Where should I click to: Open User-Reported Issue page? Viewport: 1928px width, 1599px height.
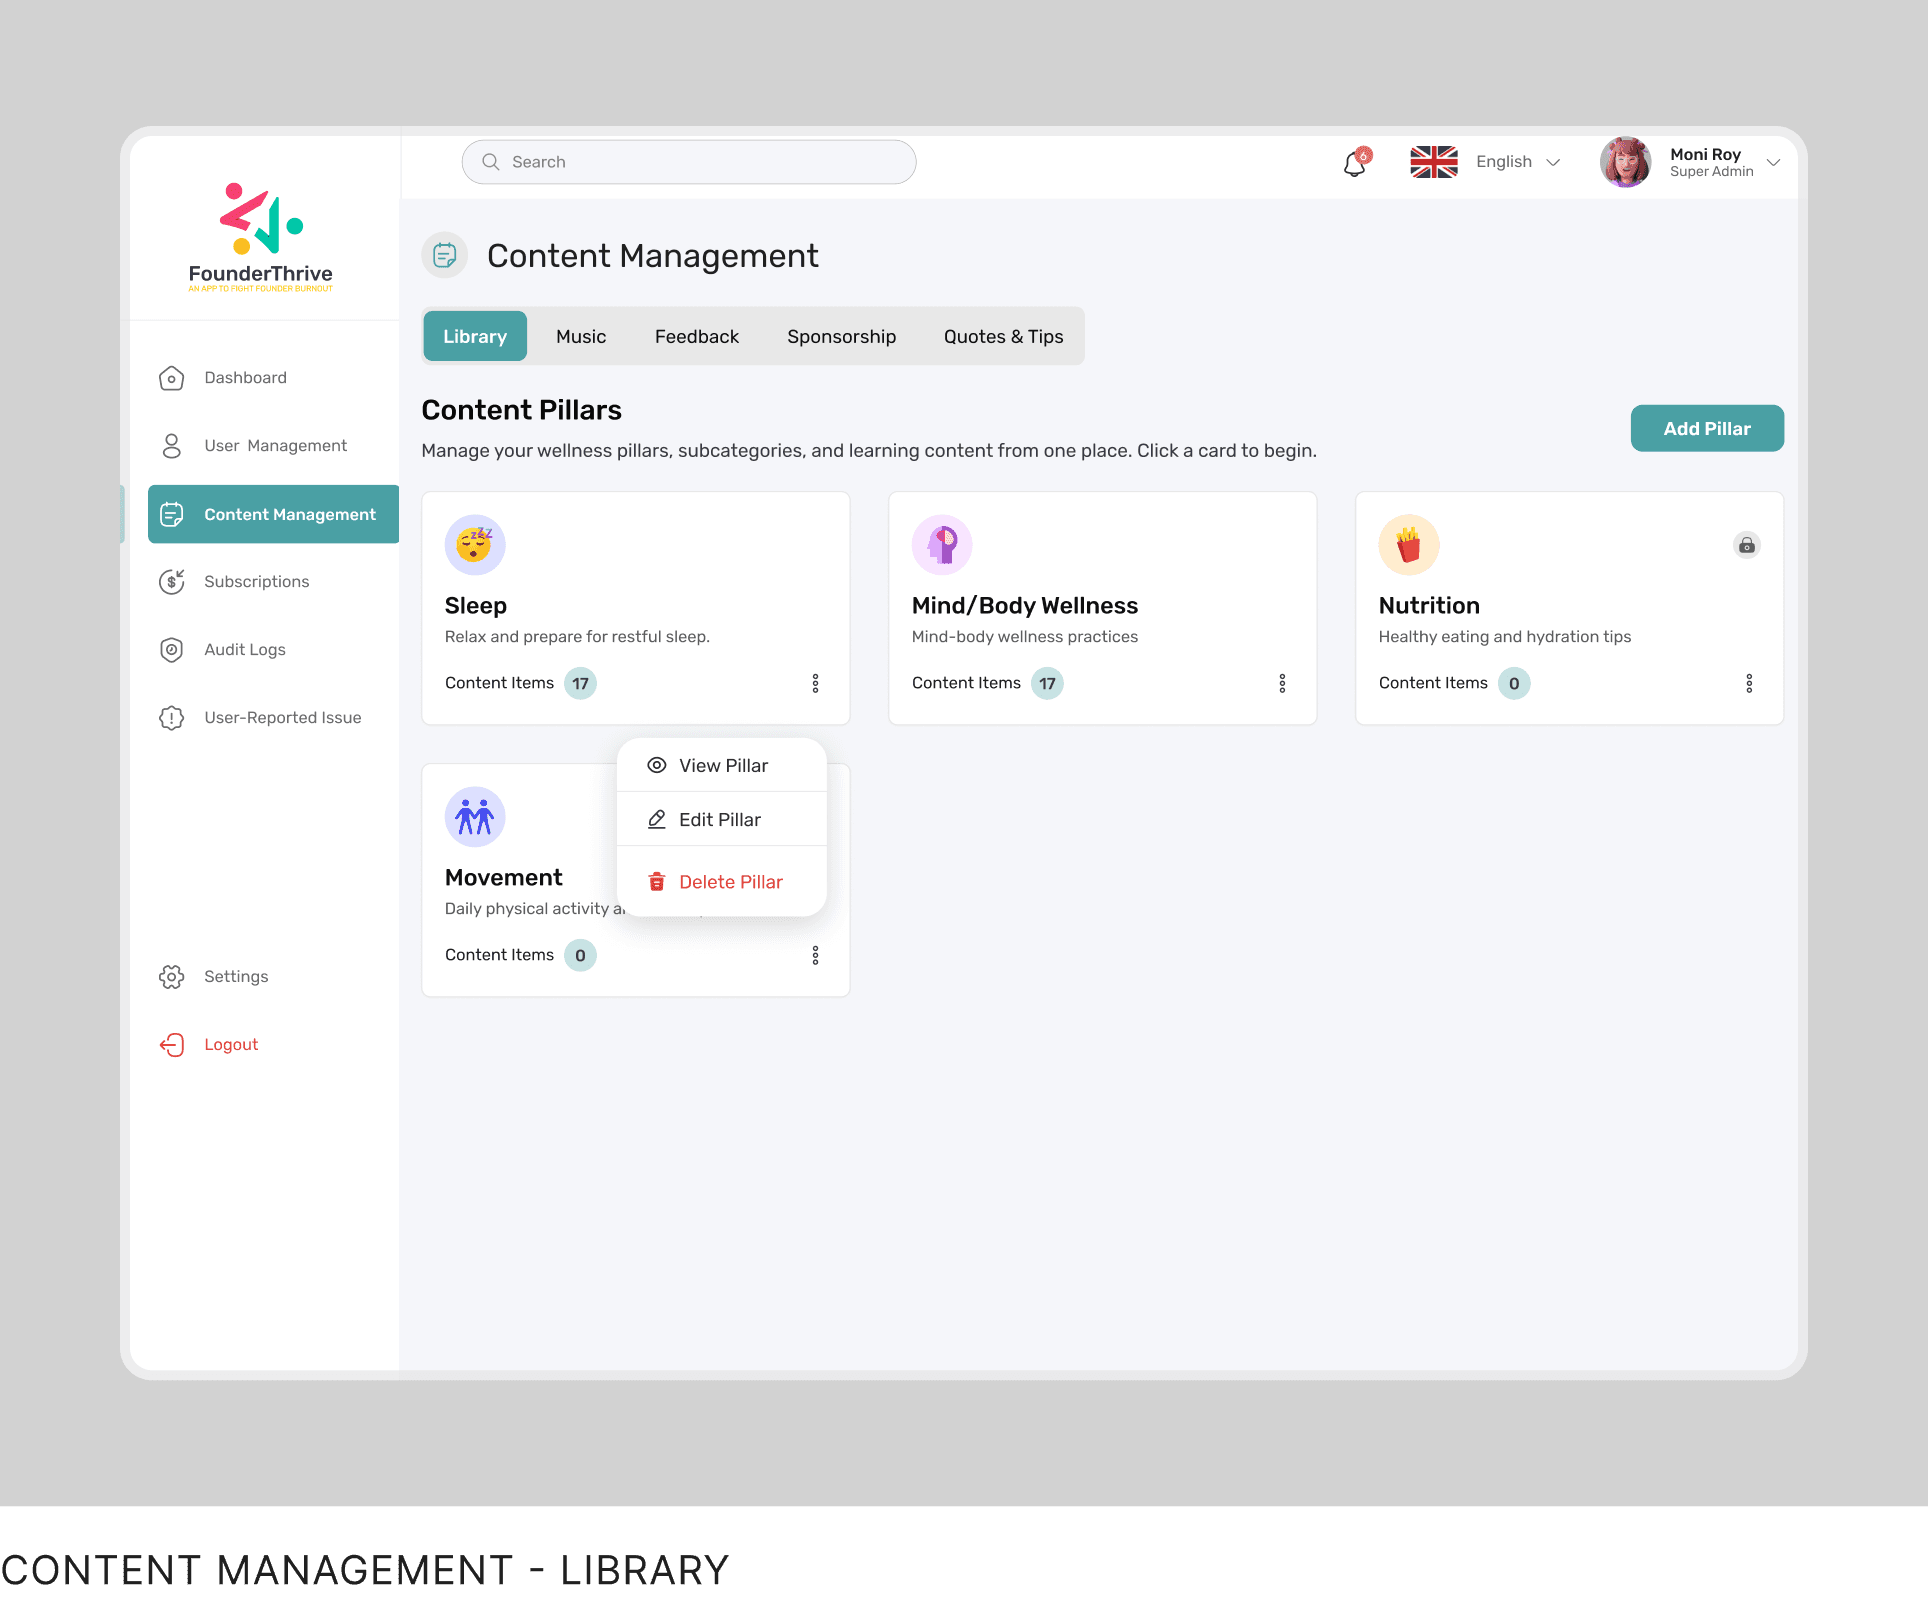[x=282, y=718]
